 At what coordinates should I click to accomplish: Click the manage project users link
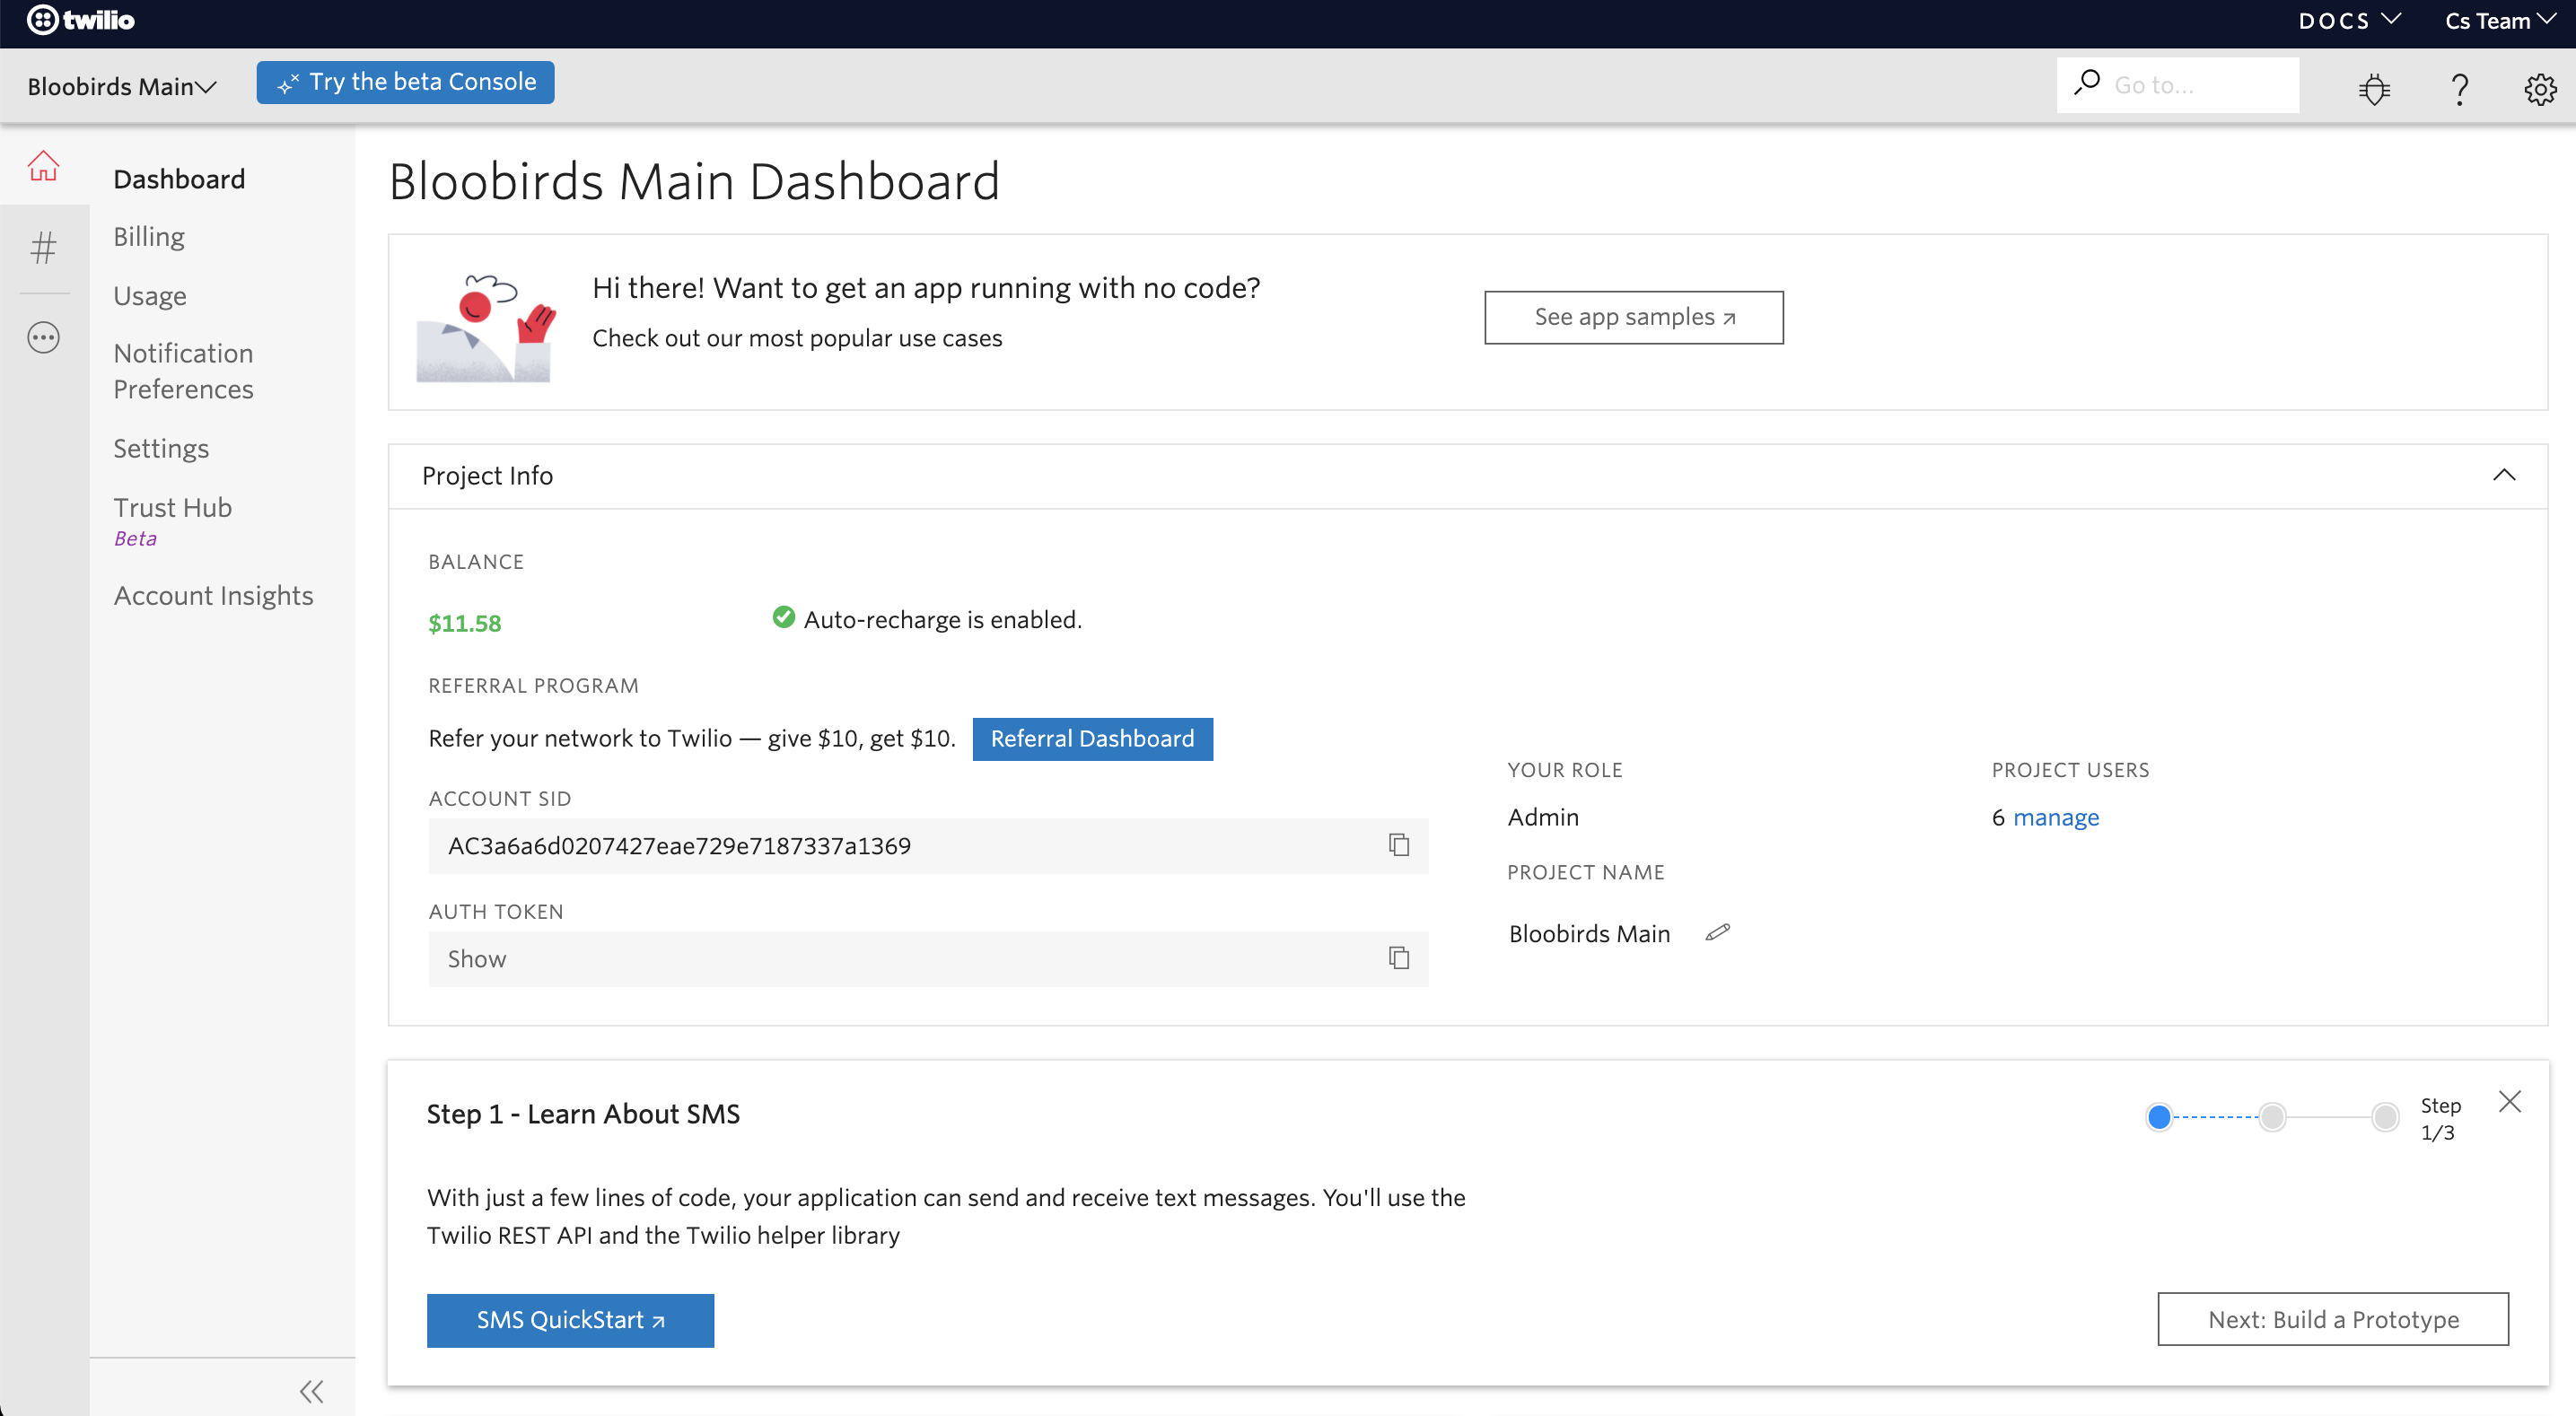tap(2055, 817)
